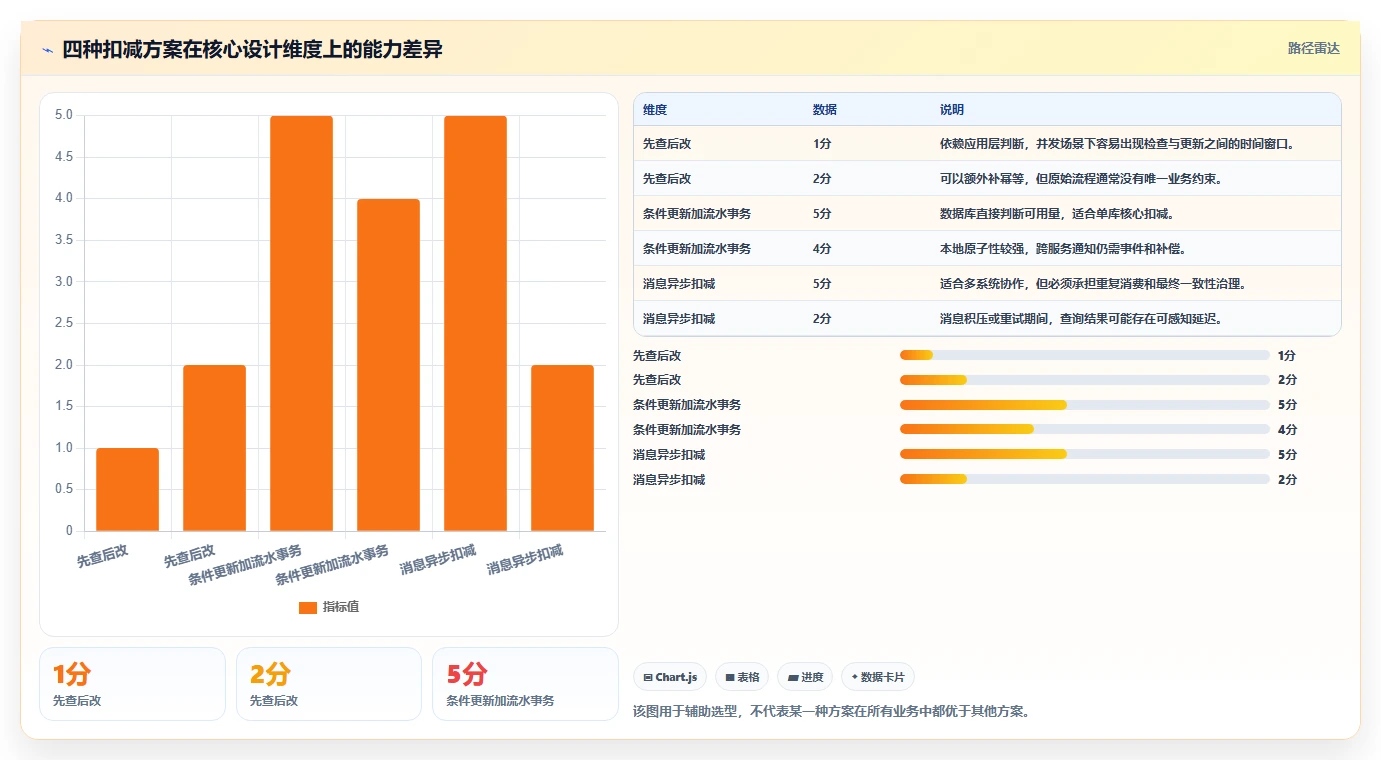Click the 条件更新加流水事务 chart bar reaching 5.0
This screenshot has height=760, width=1381.
[x=301, y=323]
